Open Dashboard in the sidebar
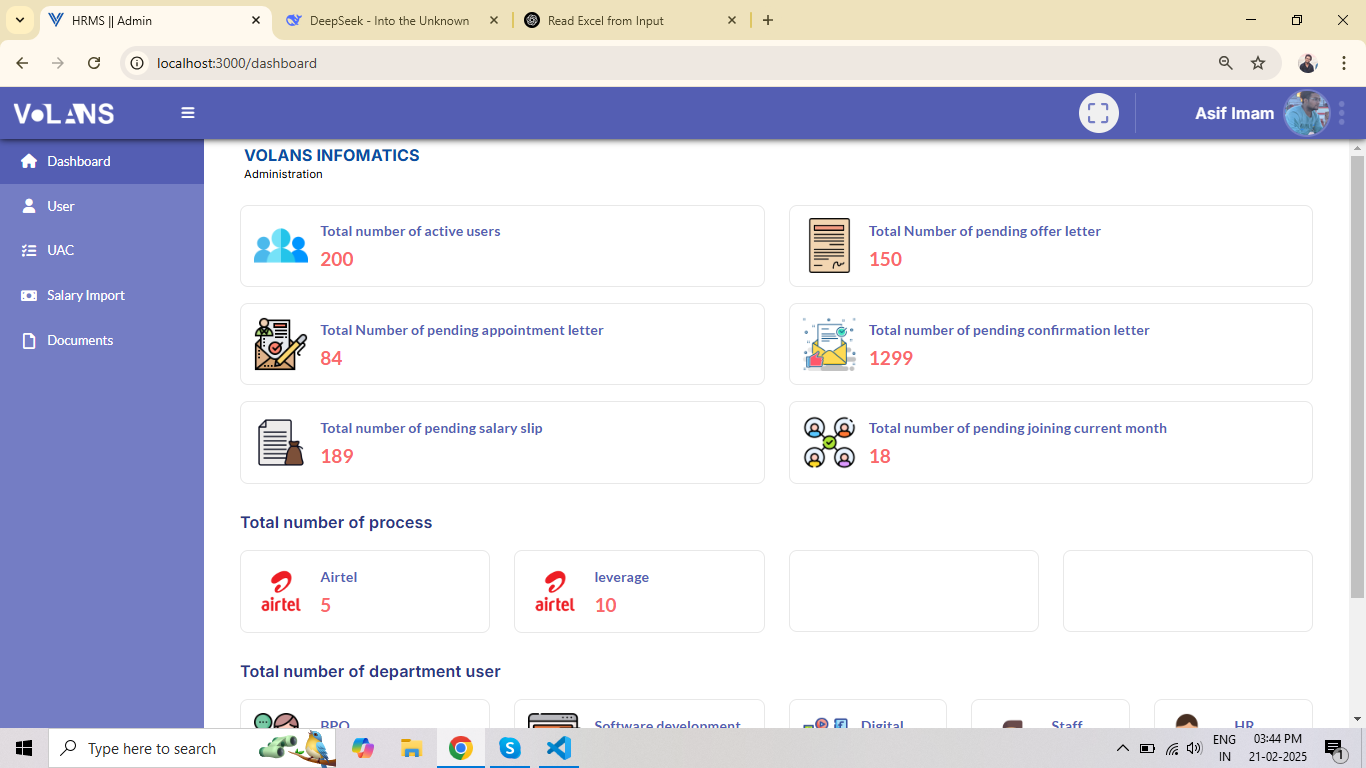Image resolution: width=1366 pixels, height=768 pixels. click(x=79, y=161)
